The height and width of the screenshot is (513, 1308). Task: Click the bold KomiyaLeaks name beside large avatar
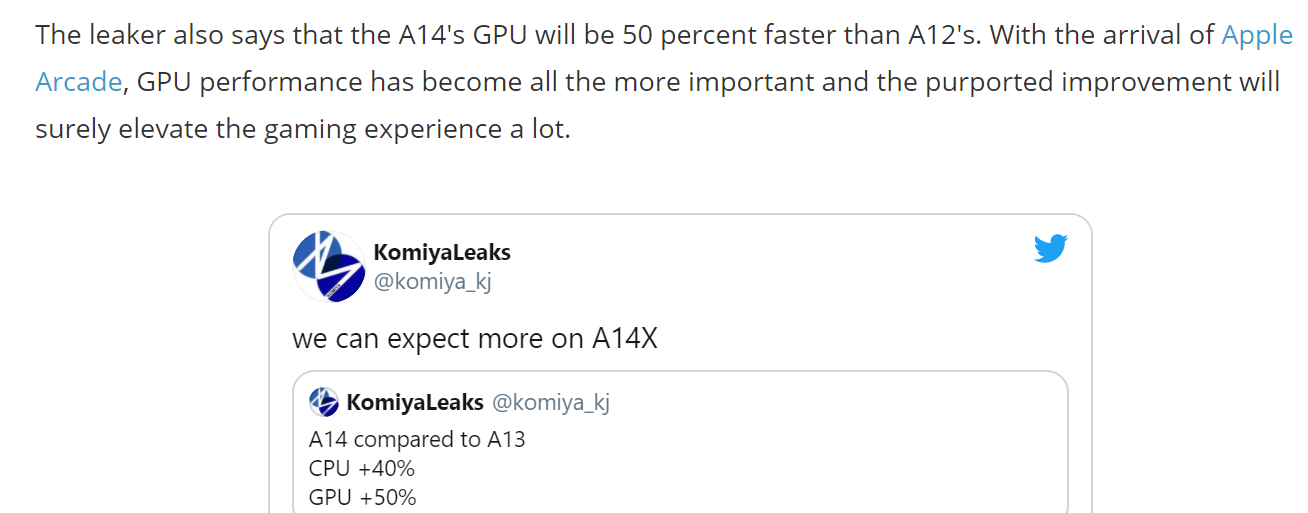441,252
